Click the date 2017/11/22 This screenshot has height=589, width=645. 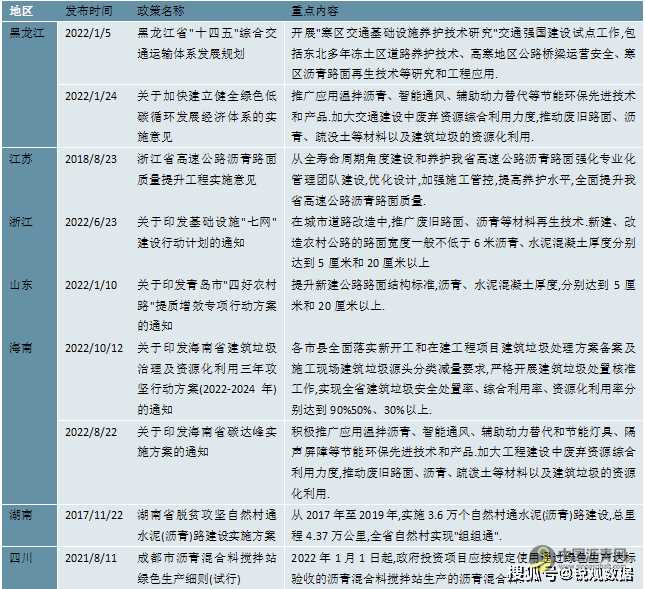tap(94, 515)
